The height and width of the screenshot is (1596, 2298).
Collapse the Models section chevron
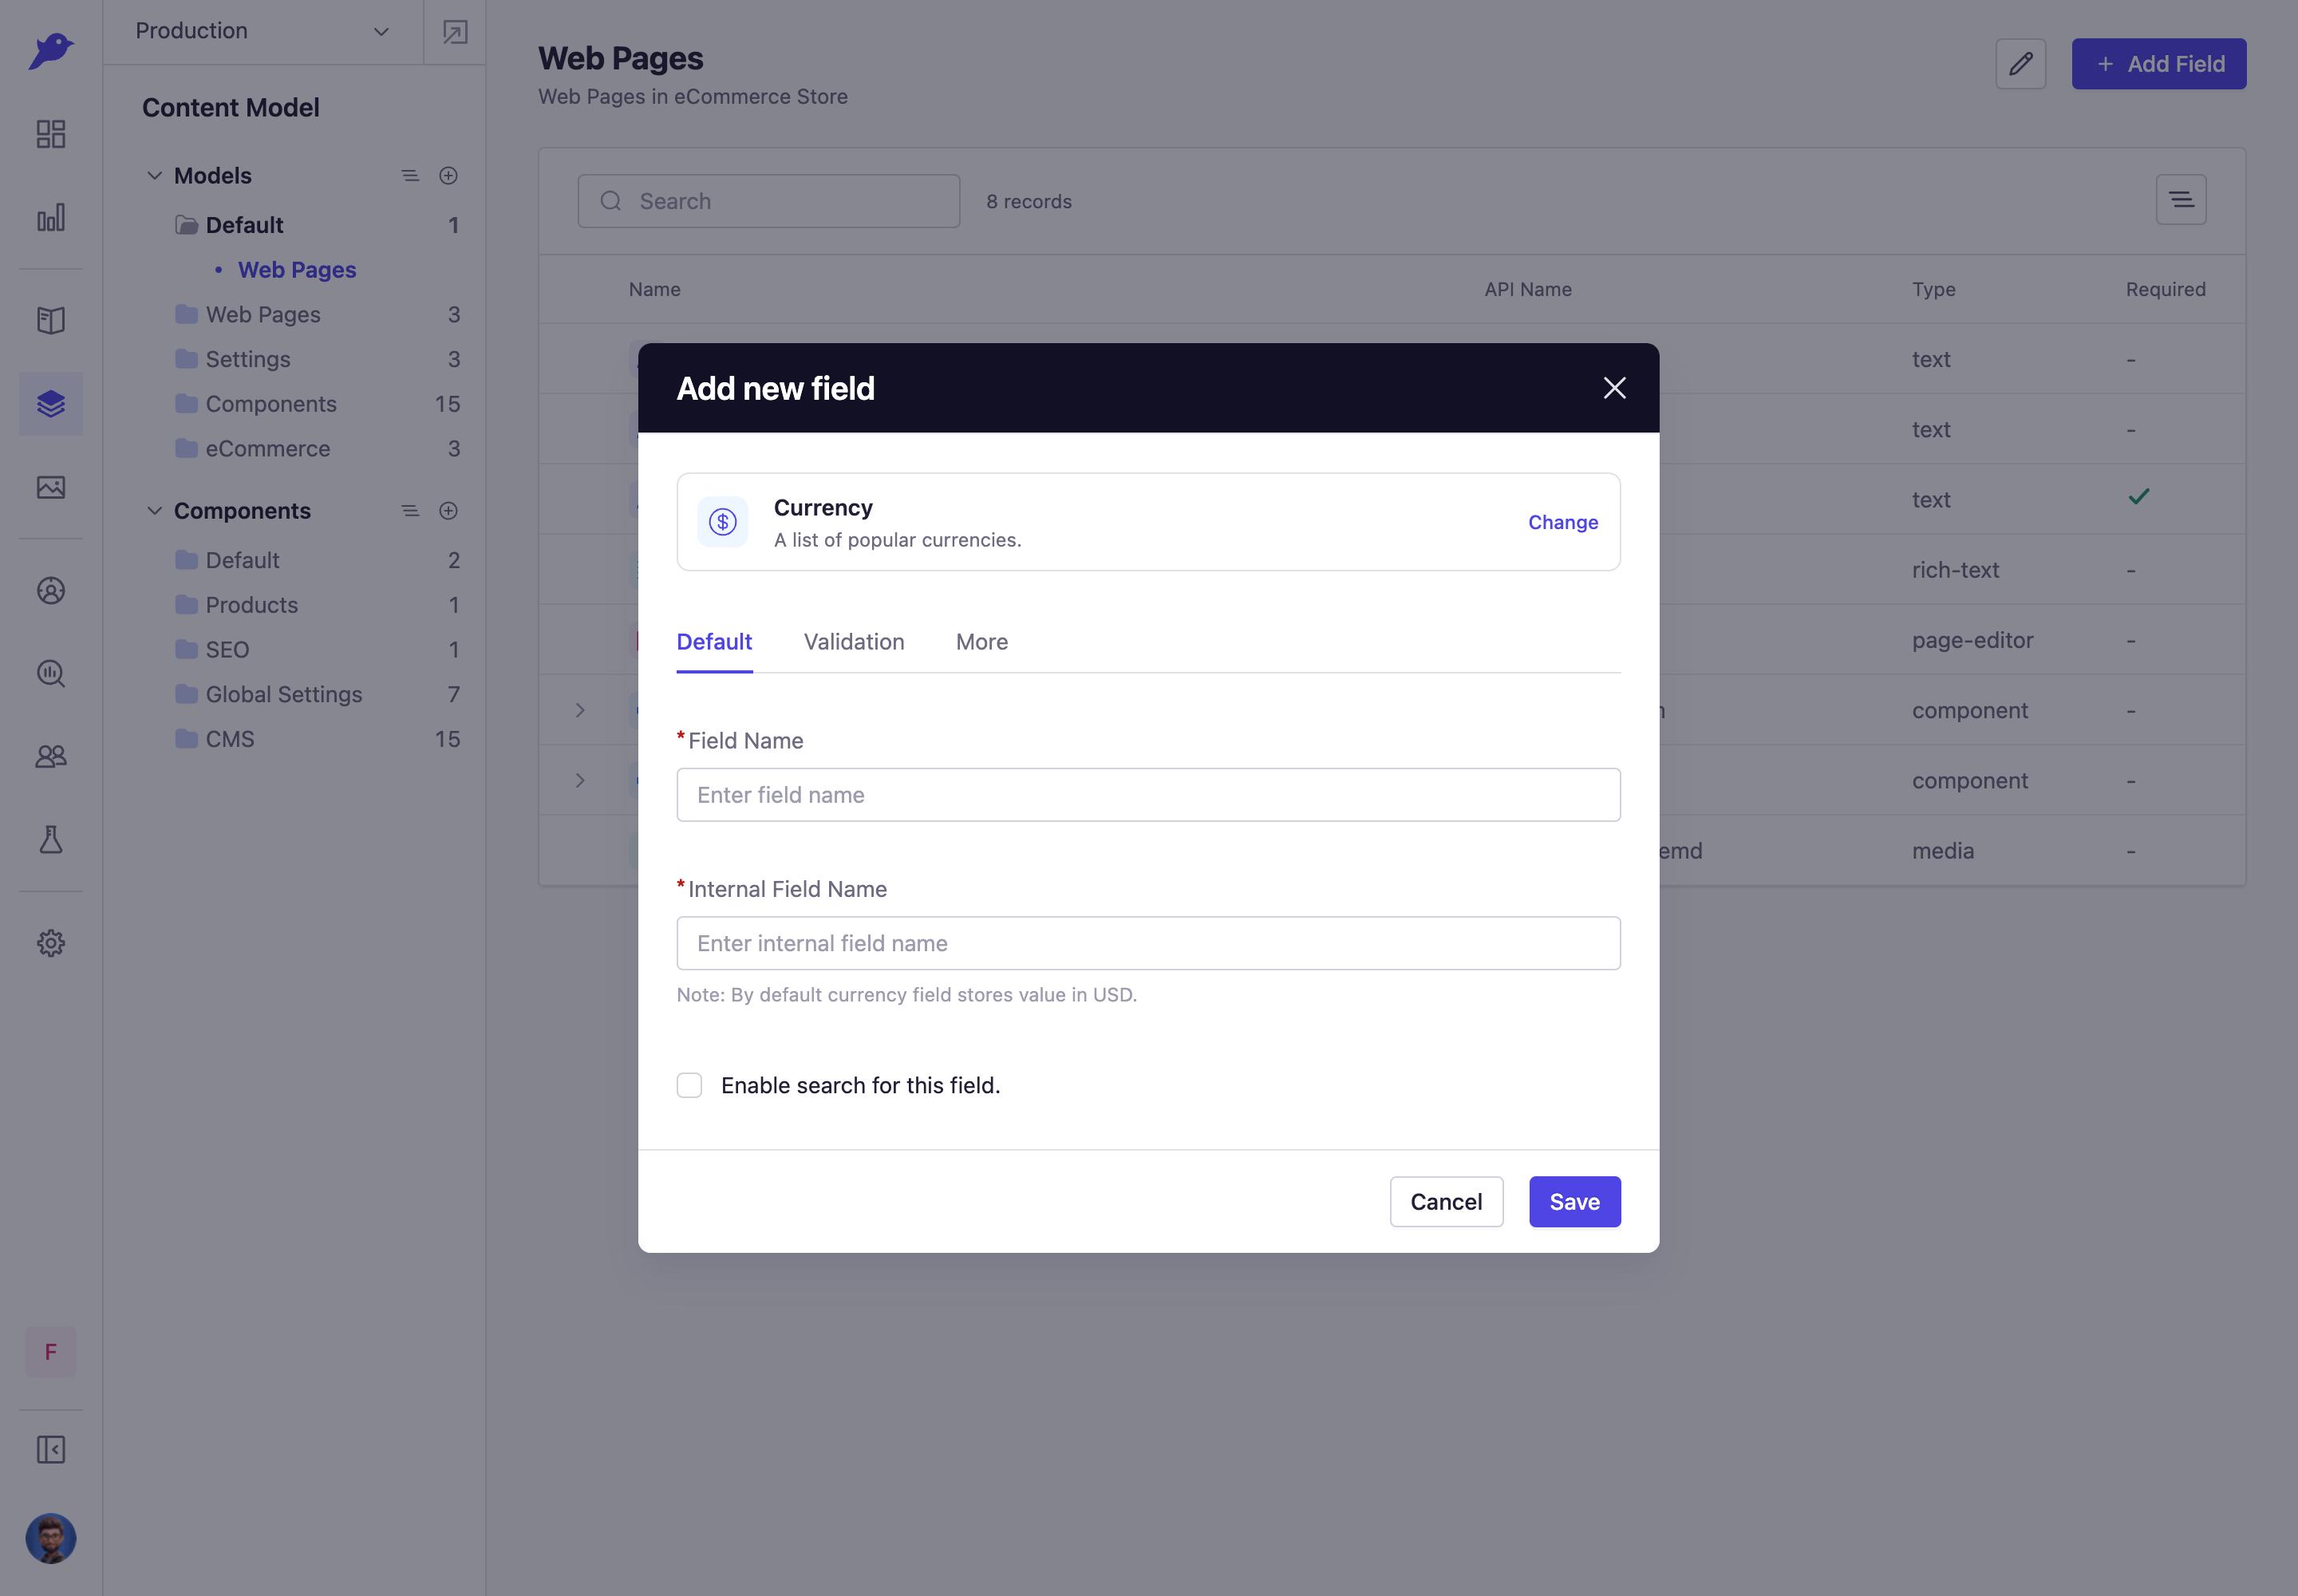click(155, 176)
